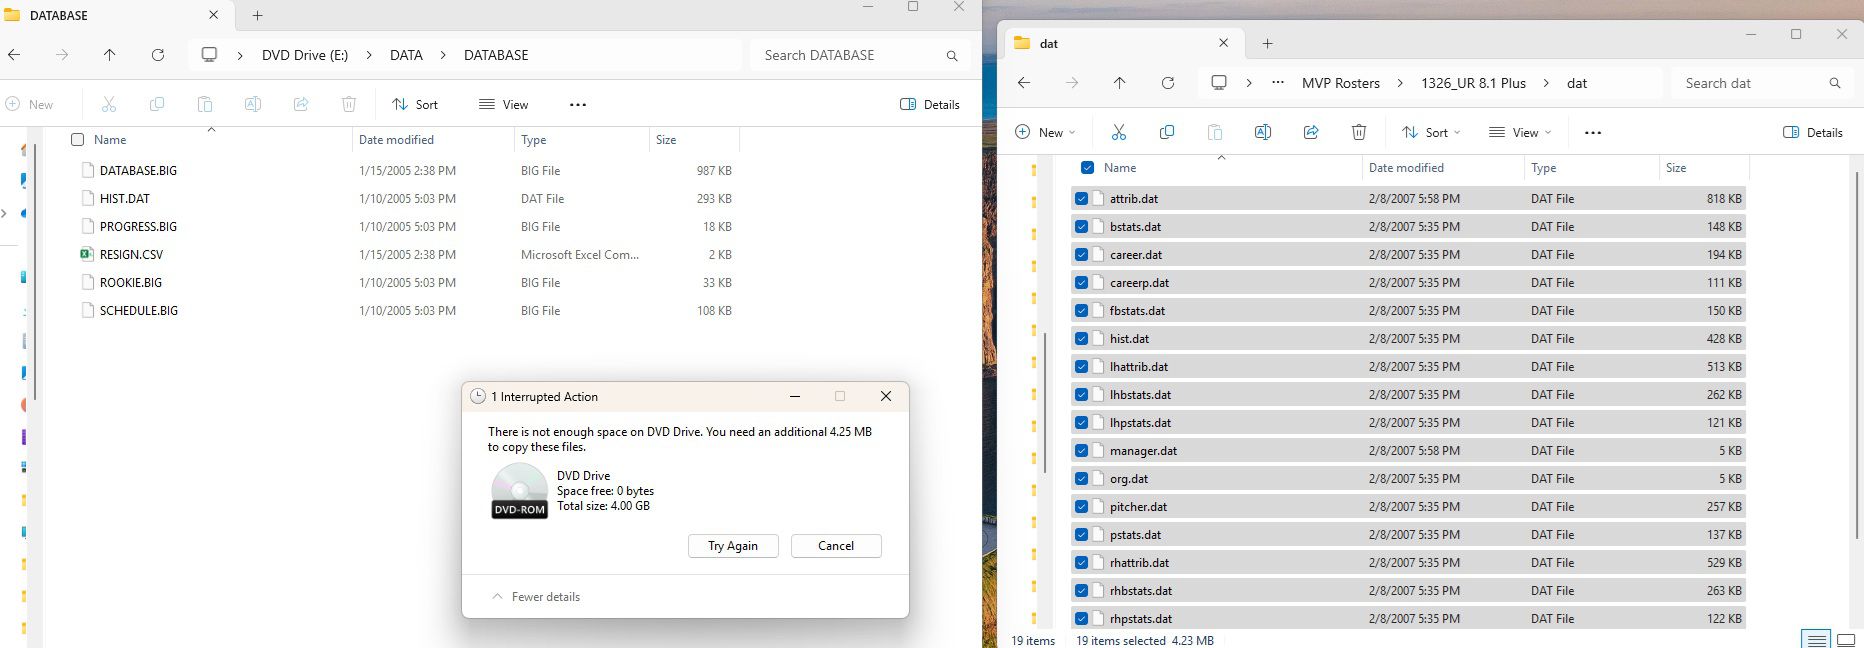Image resolution: width=1864 pixels, height=648 pixels.
Task: Expand hidden path ellipsis in dat address bar
Action: pos(1278,83)
